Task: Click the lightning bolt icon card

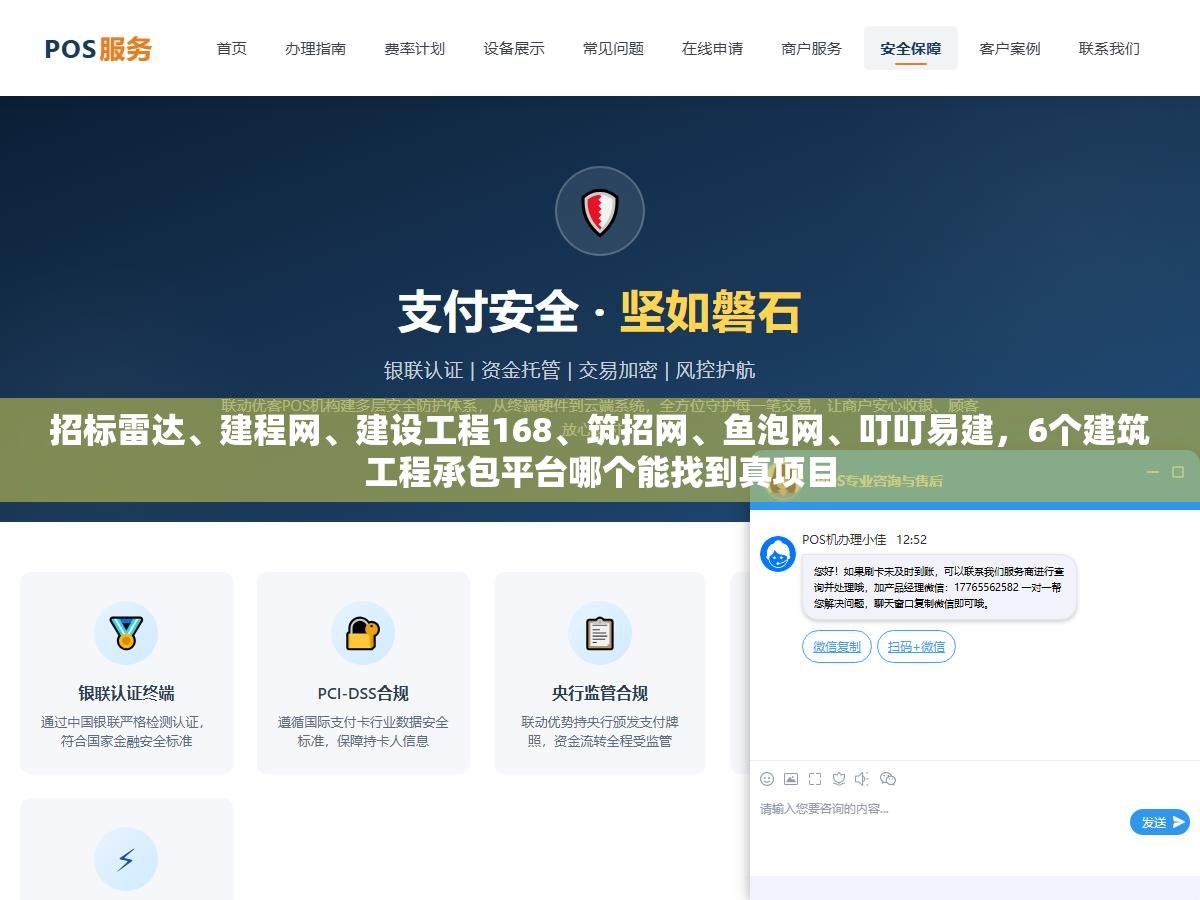Action: pyautogui.click(x=126, y=859)
